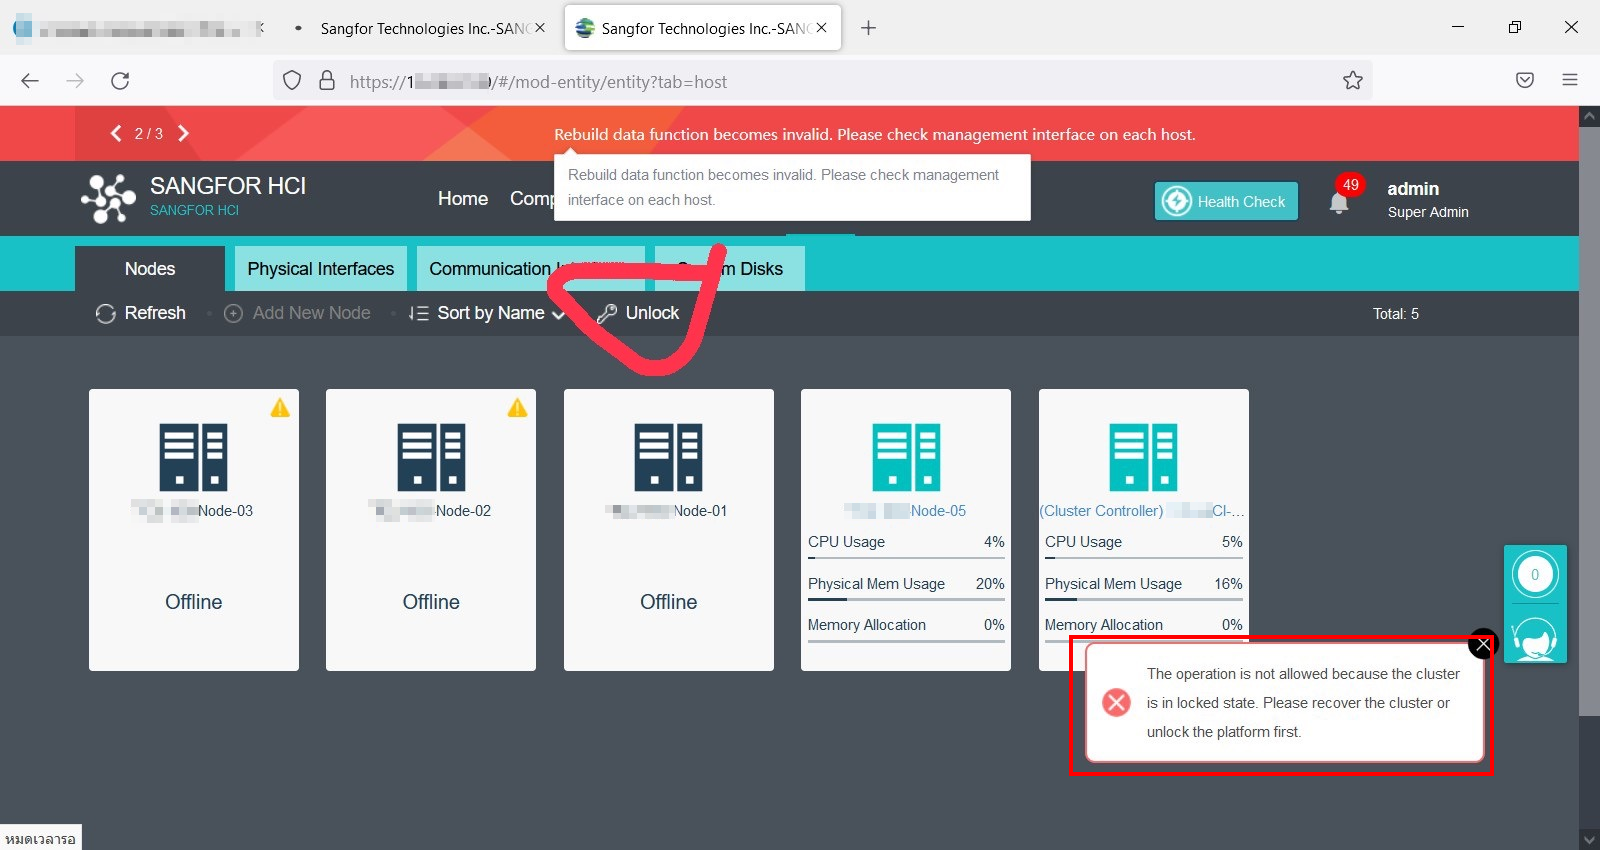The height and width of the screenshot is (850, 1600).
Task: Click the Physical Mem Usage bar on Node-05
Action: click(906, 600)
